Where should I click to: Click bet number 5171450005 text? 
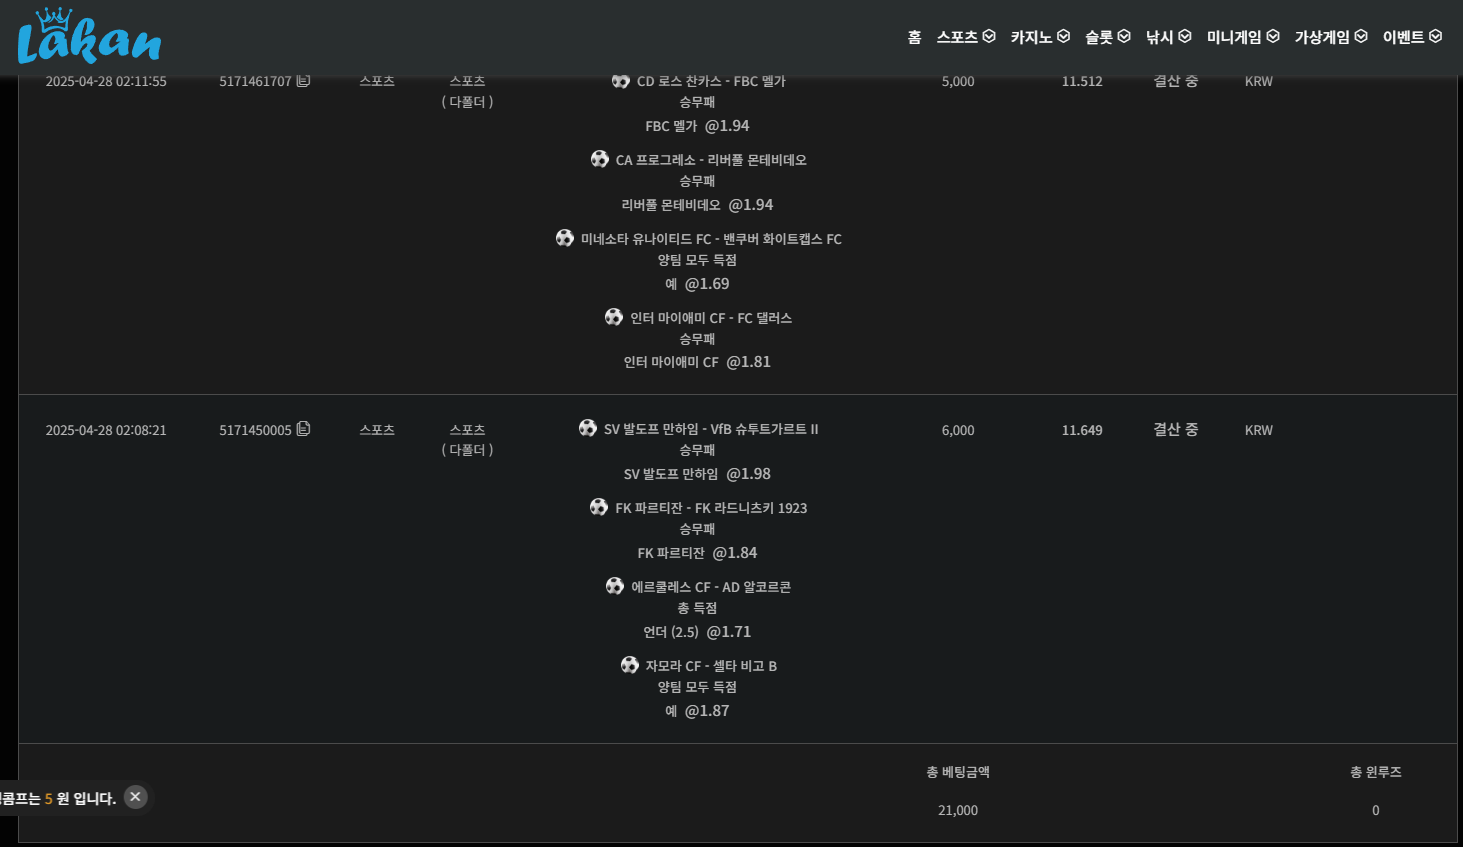click(x=255, y=430)
